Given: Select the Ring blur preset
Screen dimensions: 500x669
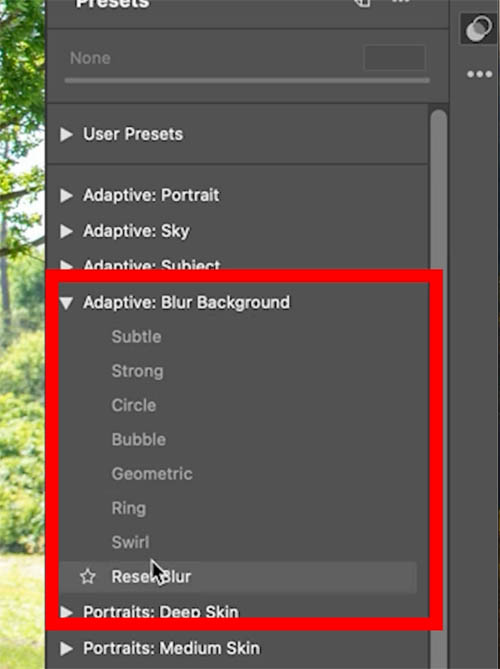Looking at the screenshot, I should point(129,509).
